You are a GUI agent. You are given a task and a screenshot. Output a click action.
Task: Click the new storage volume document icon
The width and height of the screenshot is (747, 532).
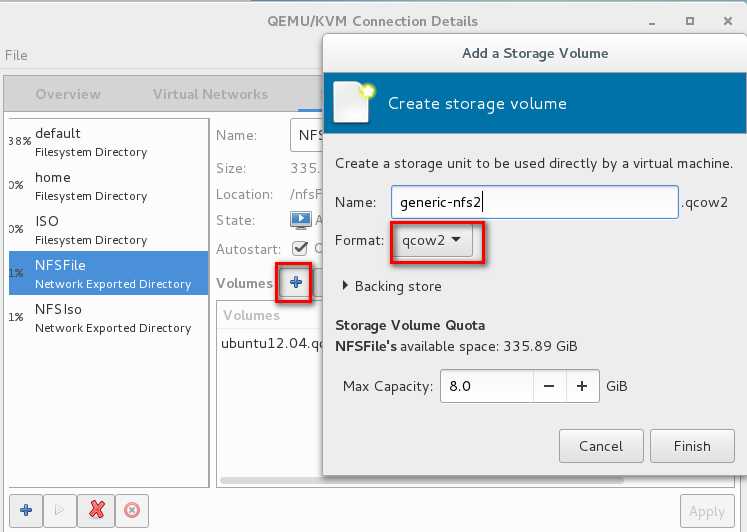coord(353,102)
